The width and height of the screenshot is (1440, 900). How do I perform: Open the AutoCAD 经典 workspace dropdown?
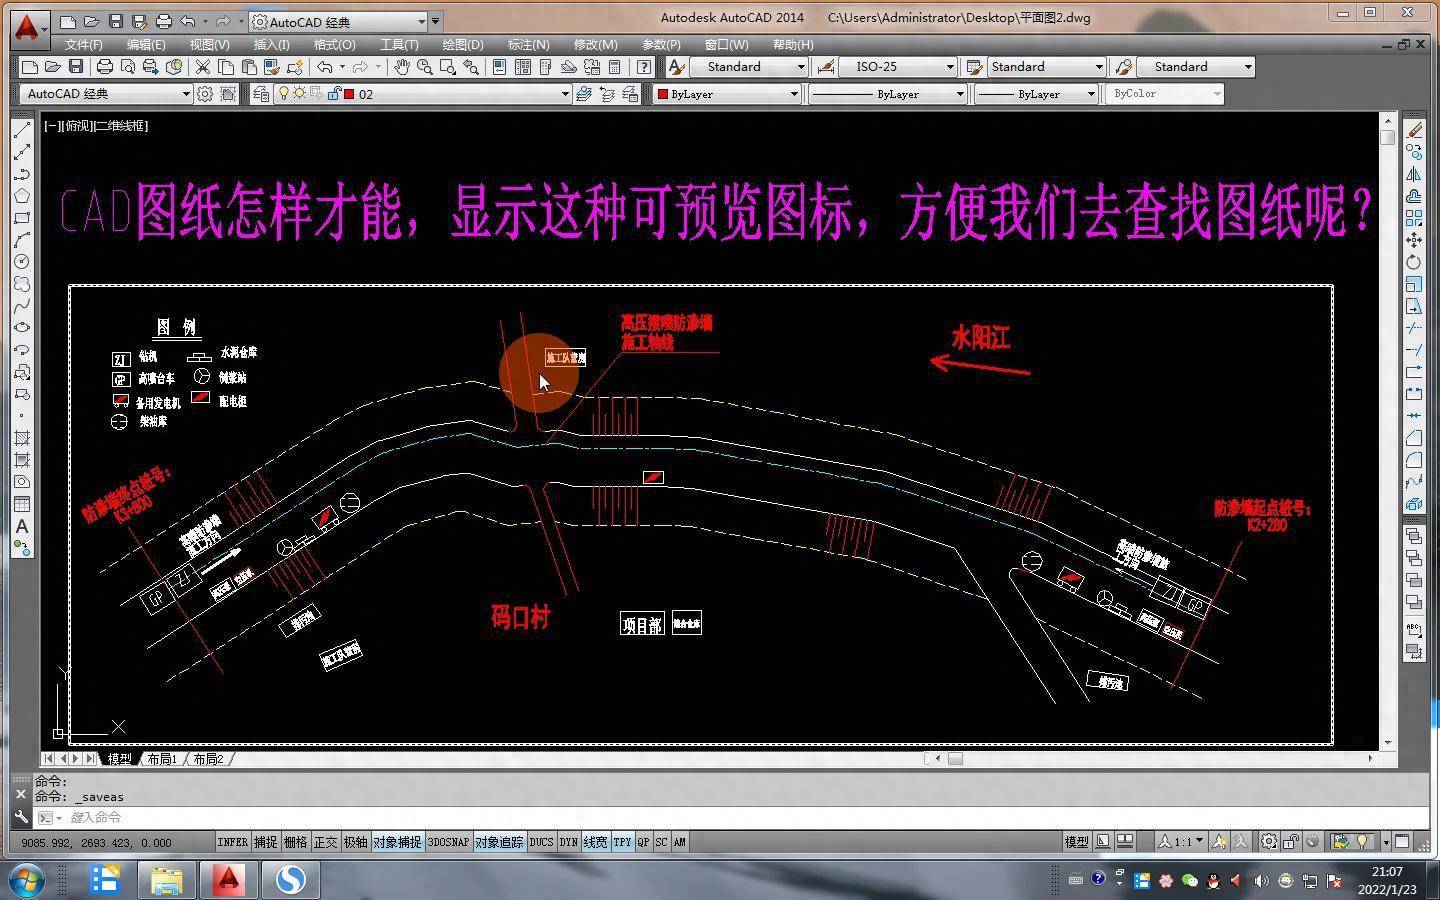[186, 94]
